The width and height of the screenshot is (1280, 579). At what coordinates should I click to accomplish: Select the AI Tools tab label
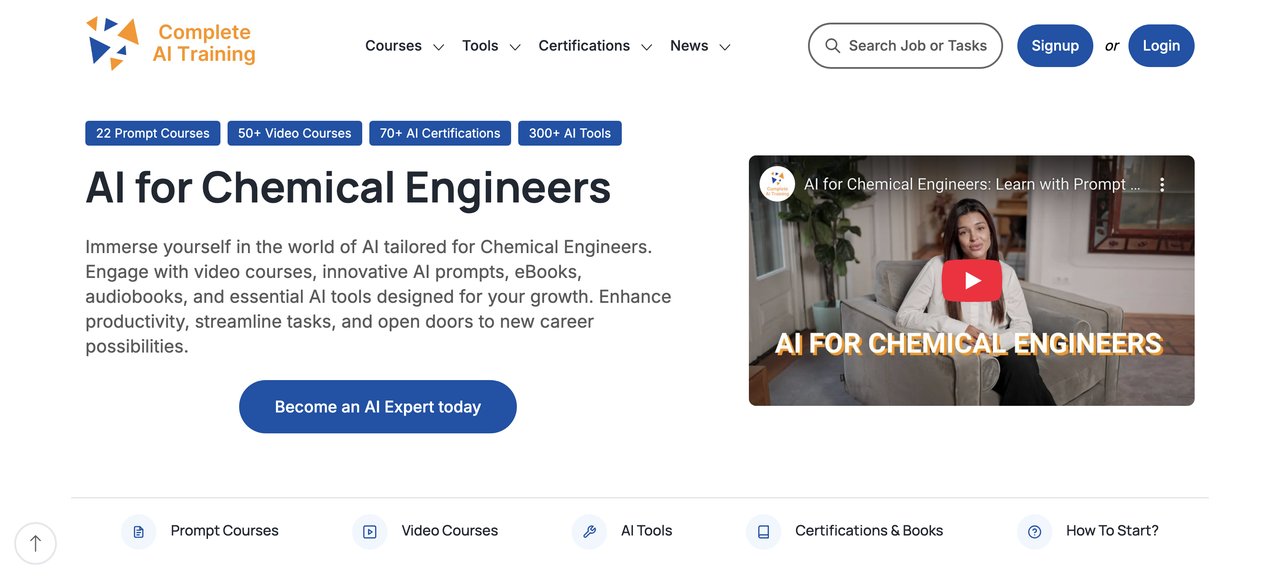pos(647,531)
